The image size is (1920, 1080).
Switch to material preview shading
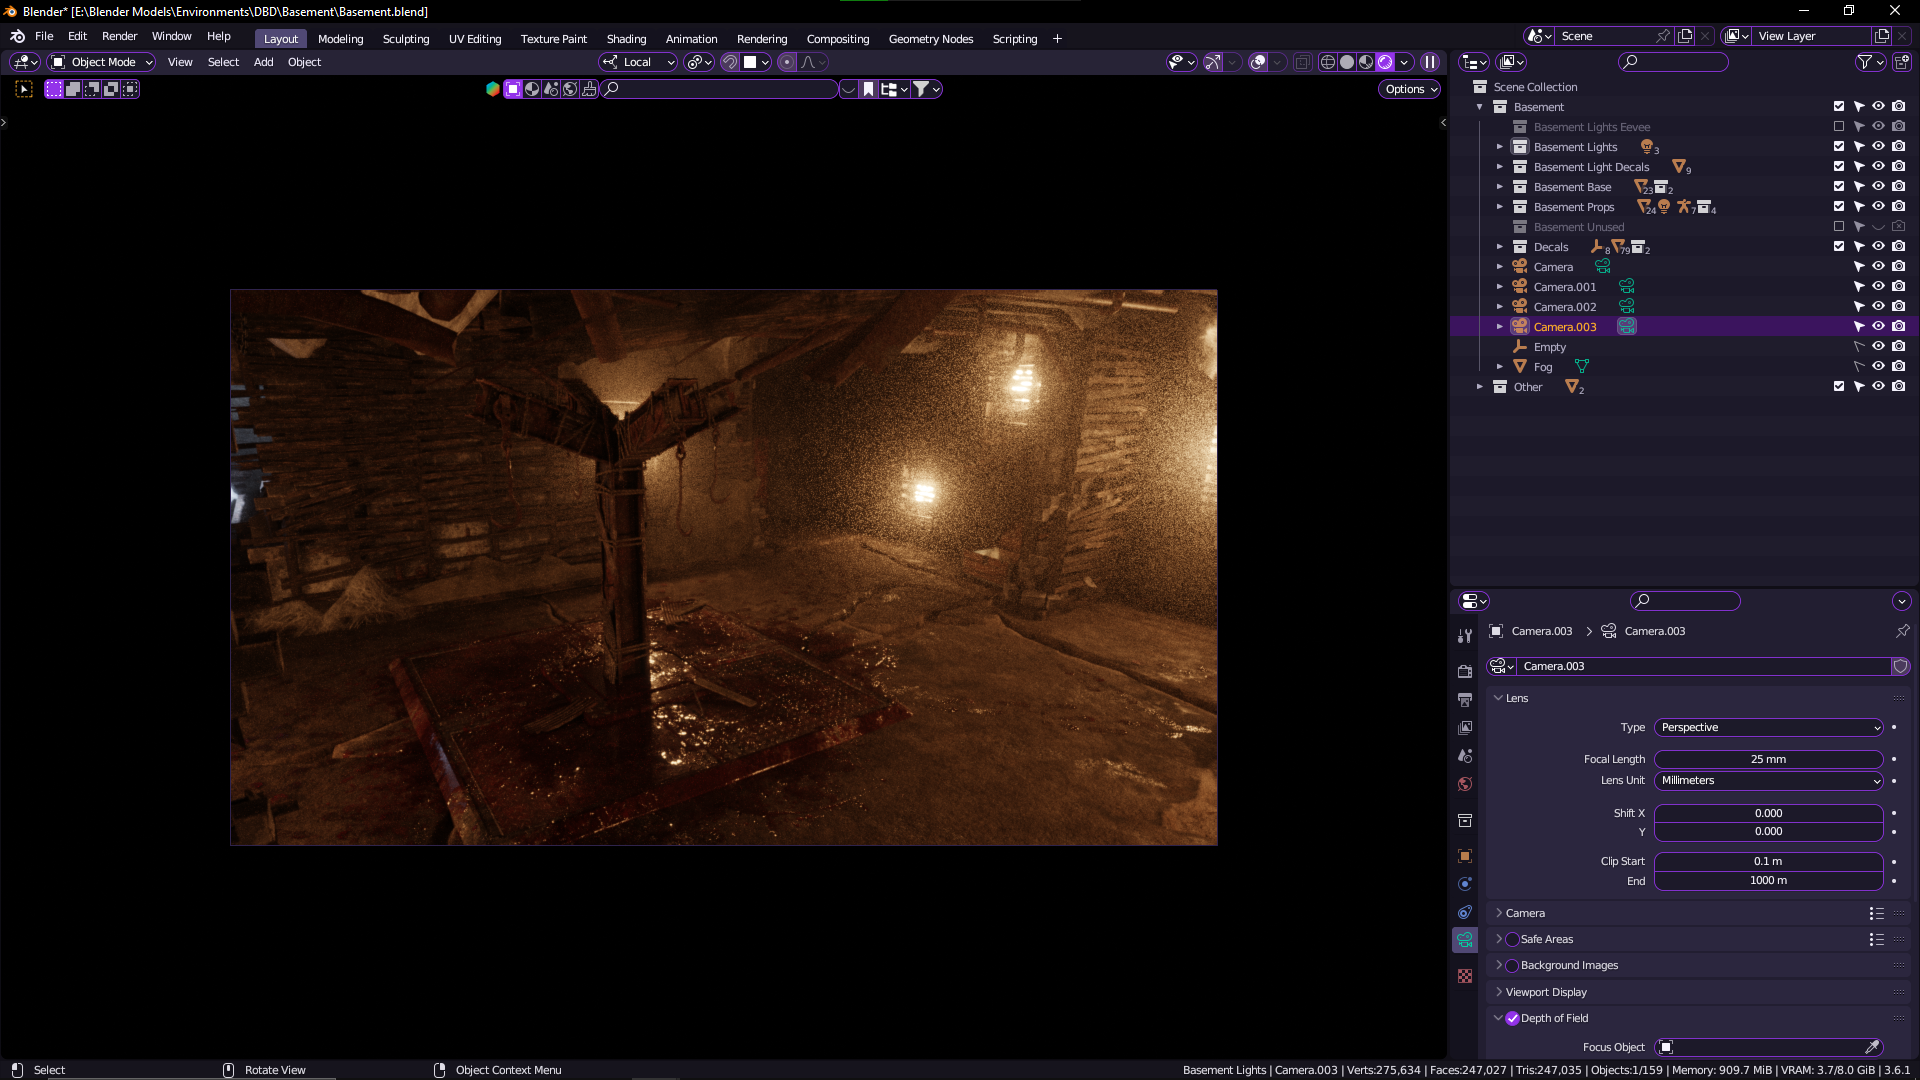pyautogui.click(x=1366, y=62)
